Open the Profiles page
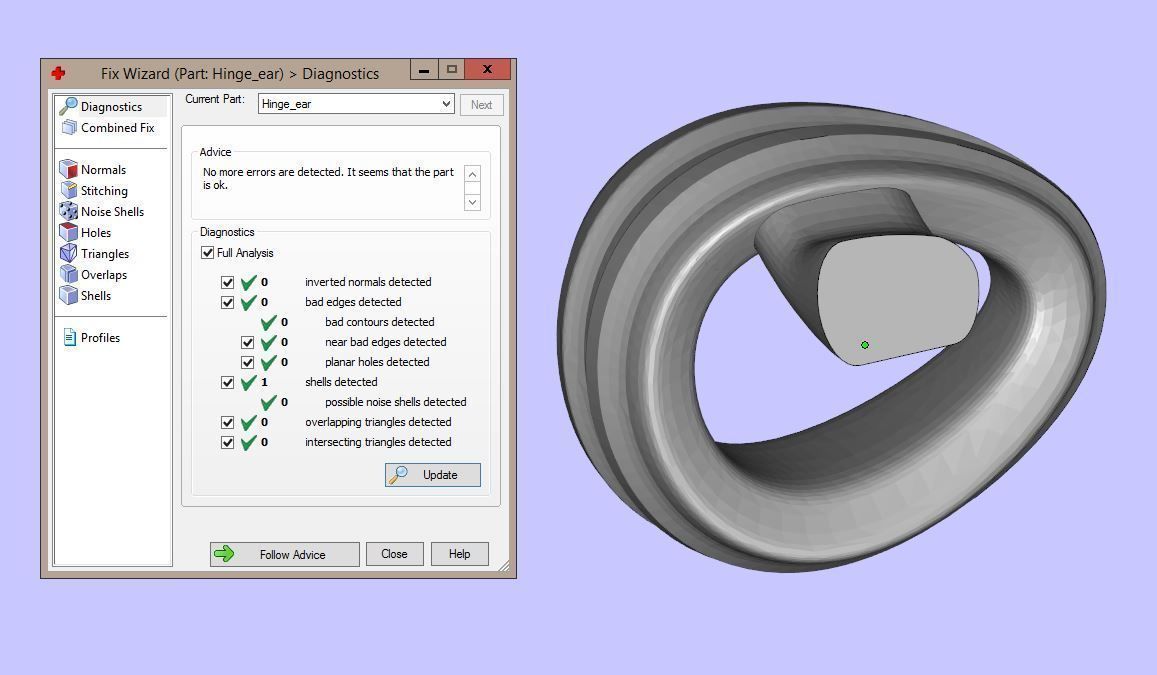The height and width of the screenshot is (675, 1157). [x=99, y=338]
